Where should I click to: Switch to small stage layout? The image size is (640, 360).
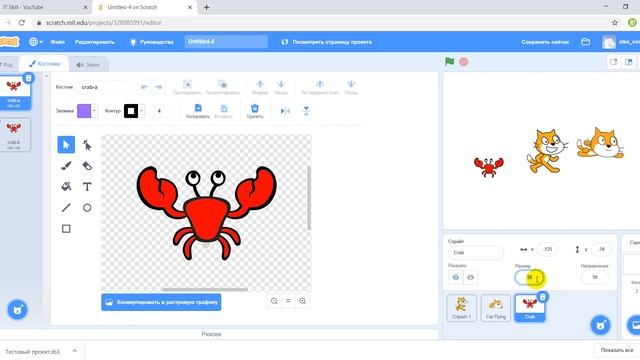click(x=613, y=62)
